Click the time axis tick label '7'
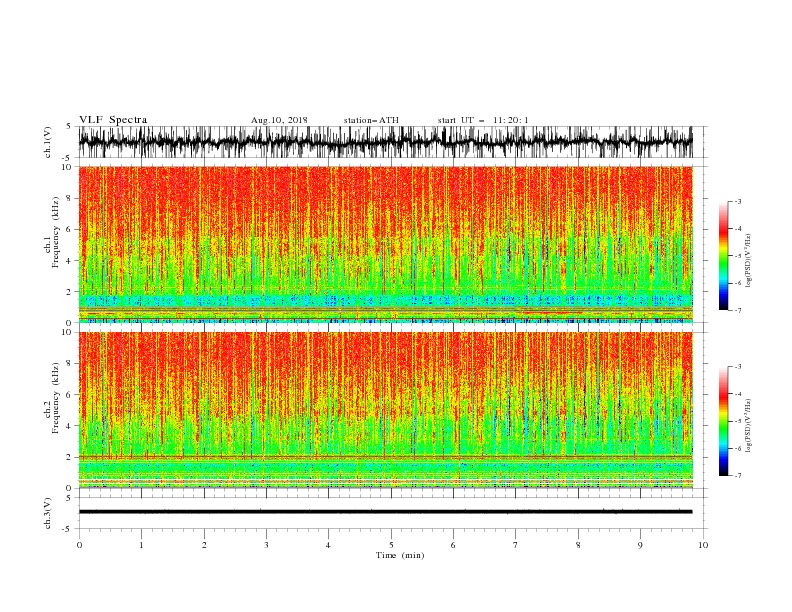 tap(516, 545)
